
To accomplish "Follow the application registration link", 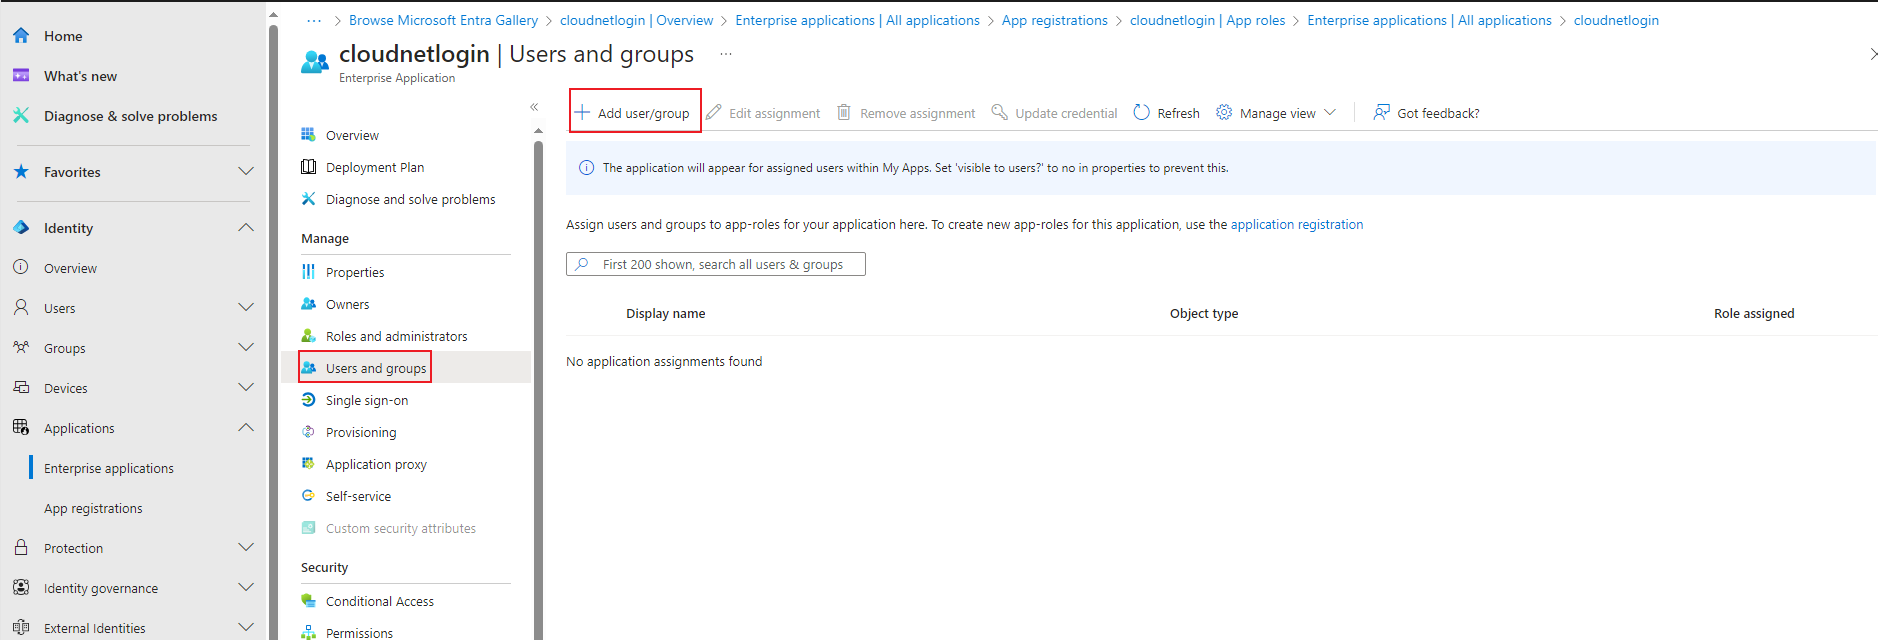I will pos(1297,224).
